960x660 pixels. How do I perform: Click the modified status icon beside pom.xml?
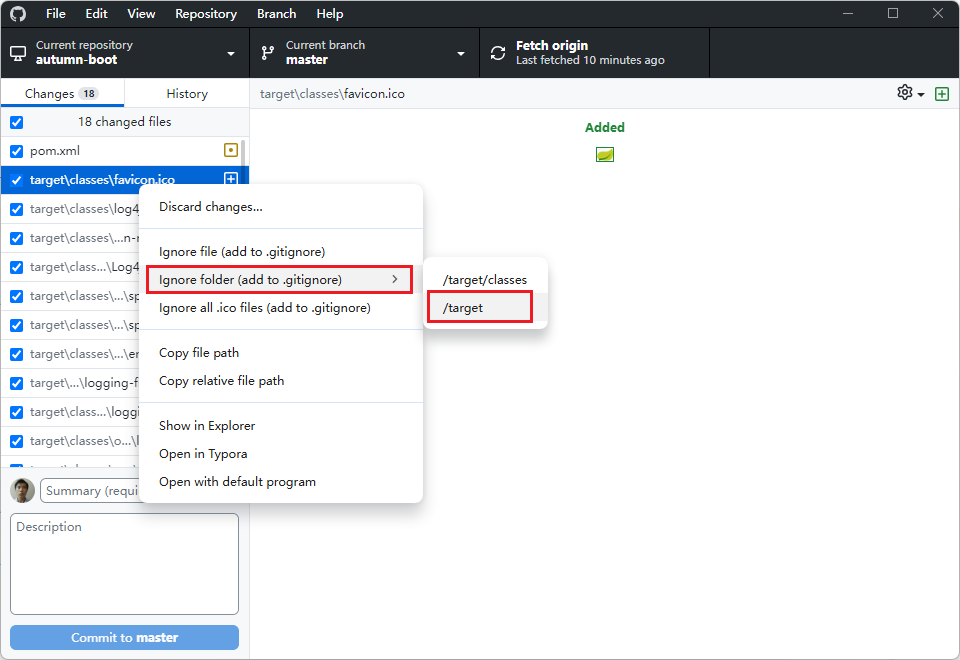point(231,151)
